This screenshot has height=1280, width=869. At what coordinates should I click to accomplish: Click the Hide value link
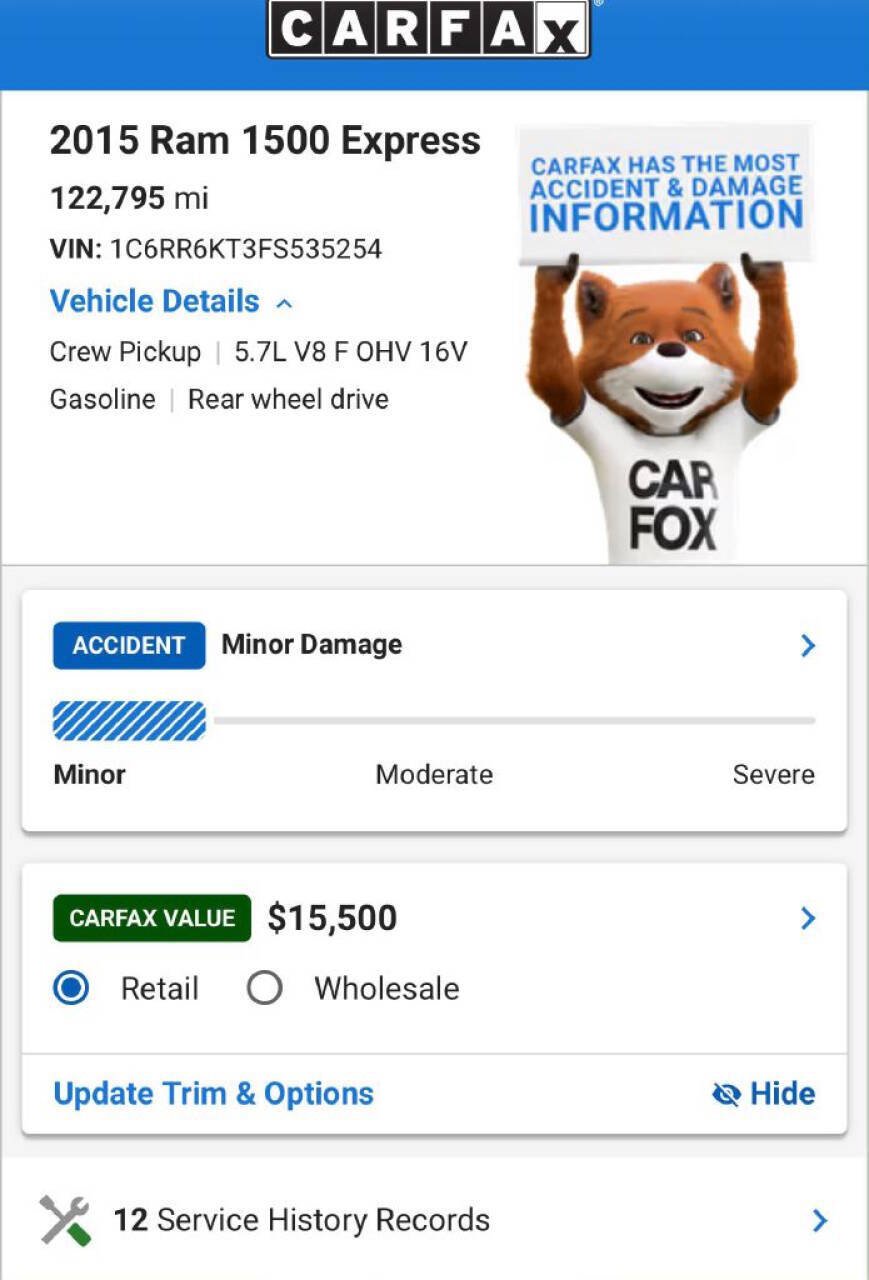763,1094
